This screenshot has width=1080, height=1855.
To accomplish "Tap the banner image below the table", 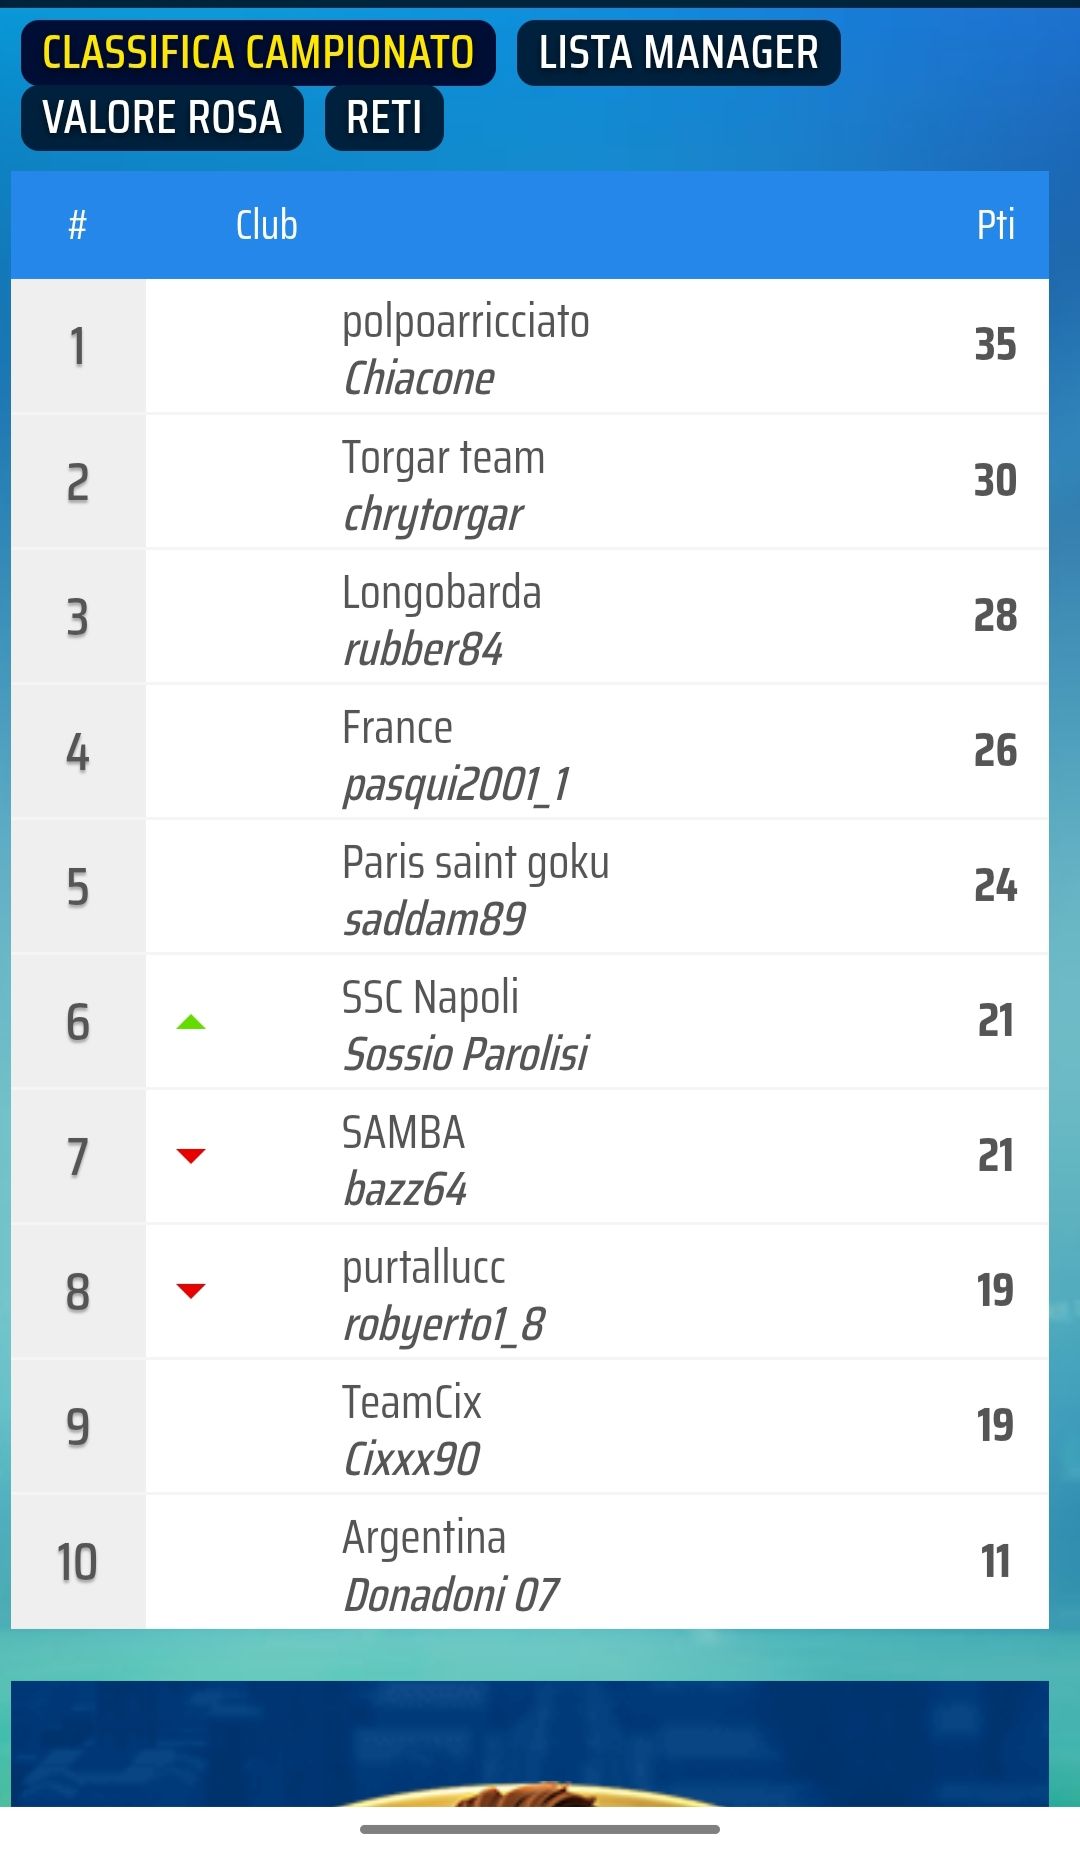I will pos(530,1743).
